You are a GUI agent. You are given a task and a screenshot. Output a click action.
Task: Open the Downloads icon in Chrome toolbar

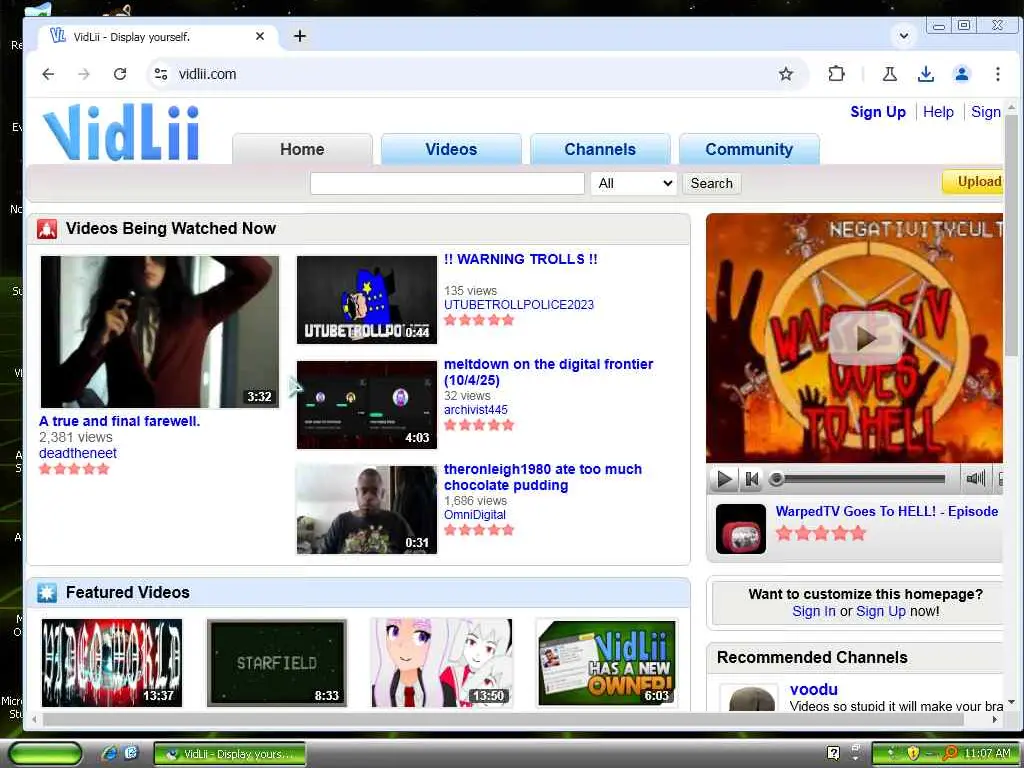pyautogui.click(x=925, y=74)
